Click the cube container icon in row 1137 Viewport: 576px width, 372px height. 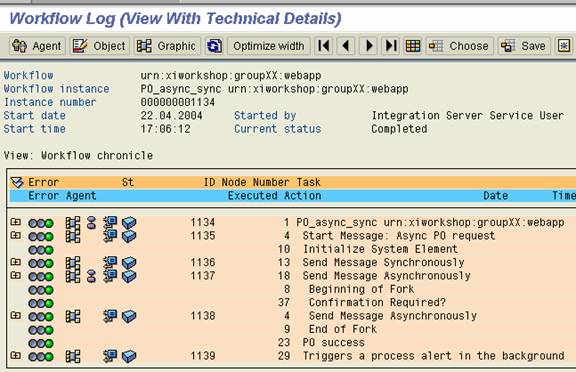click(x=129, y=276)
